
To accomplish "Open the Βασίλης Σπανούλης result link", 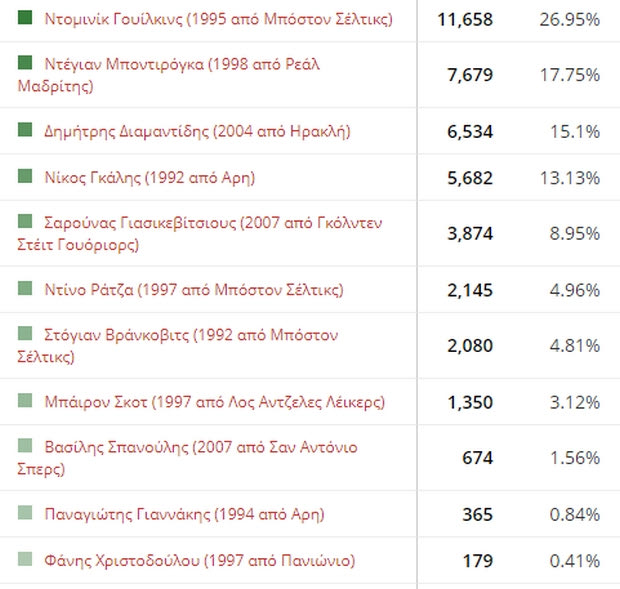I will click(x=187, y=458).
